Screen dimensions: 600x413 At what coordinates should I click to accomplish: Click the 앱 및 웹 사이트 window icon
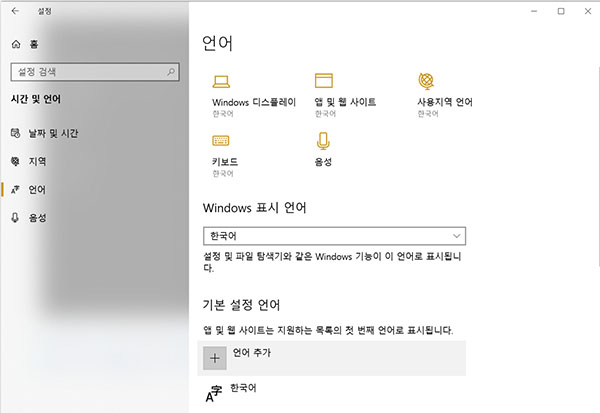point(324,81)
